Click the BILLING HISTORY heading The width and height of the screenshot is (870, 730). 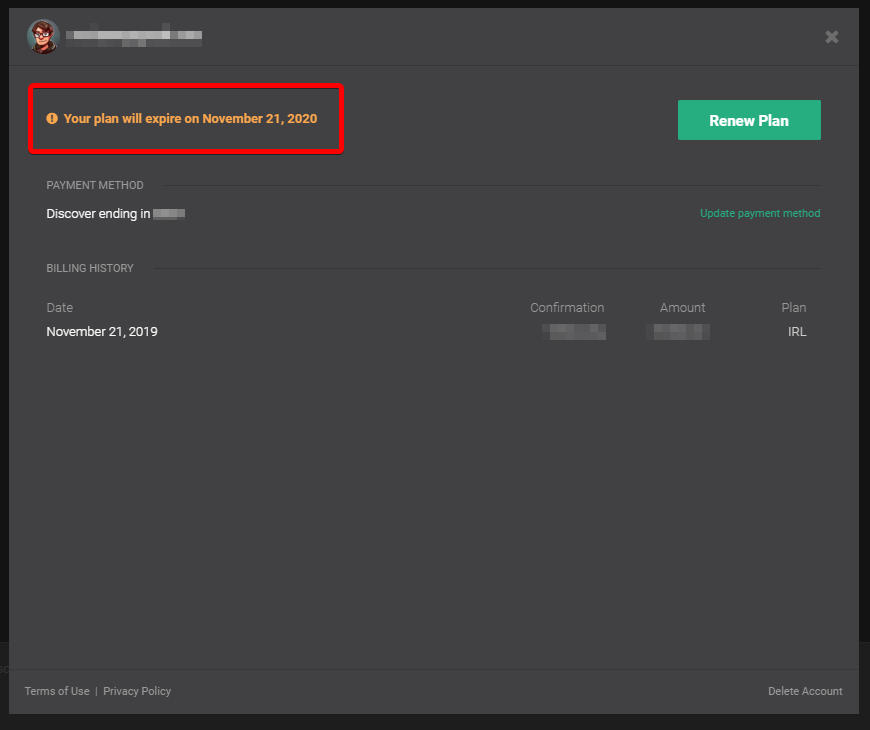pos(90,268)
